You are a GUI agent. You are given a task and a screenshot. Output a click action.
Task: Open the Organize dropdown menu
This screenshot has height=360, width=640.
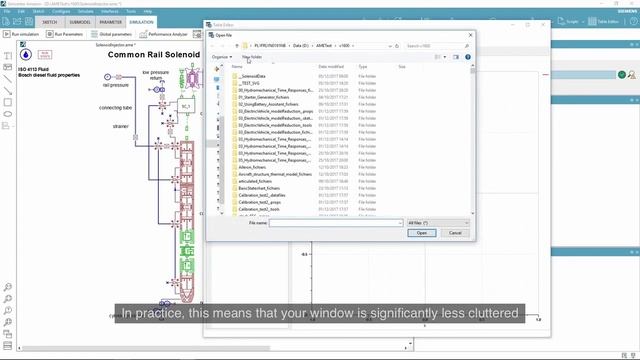click(x=222, y=57)
